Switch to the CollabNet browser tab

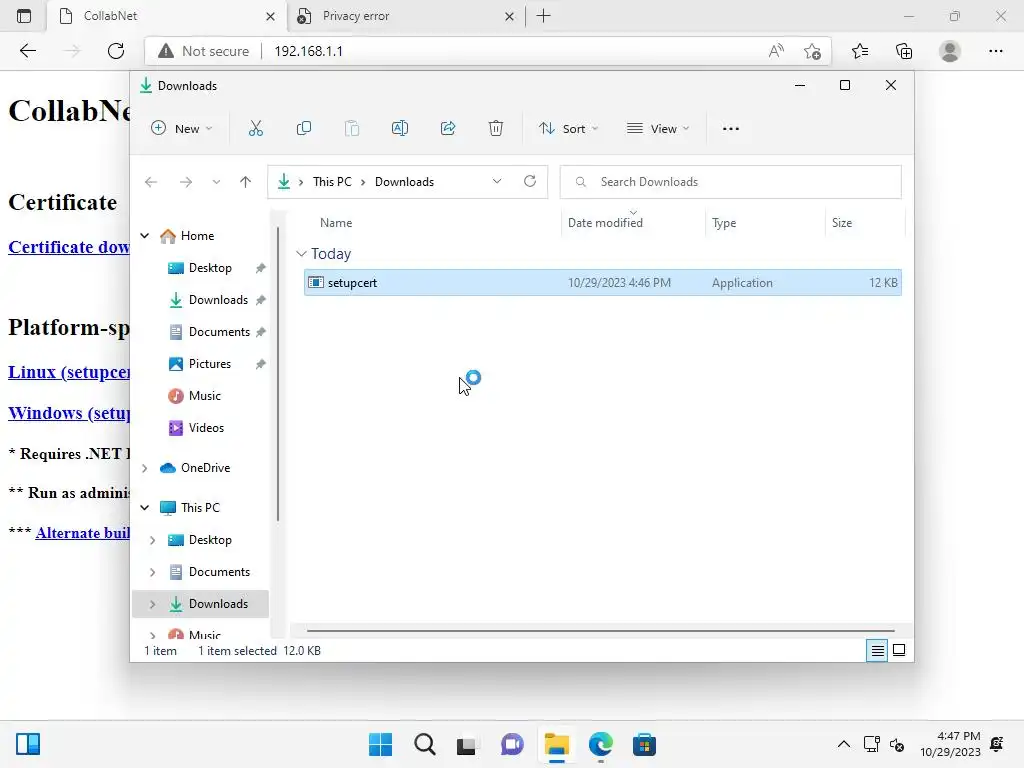click(x=167, y=16)
